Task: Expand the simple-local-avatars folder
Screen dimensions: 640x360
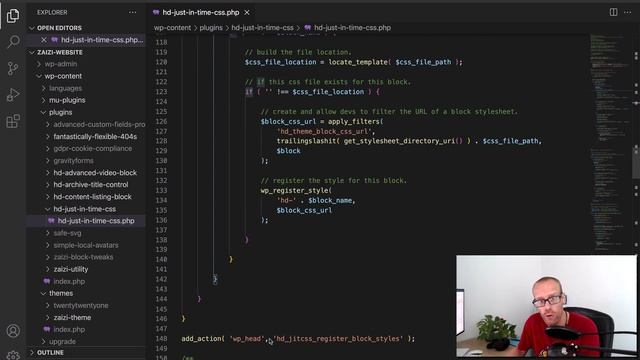Action: point(86,245)
